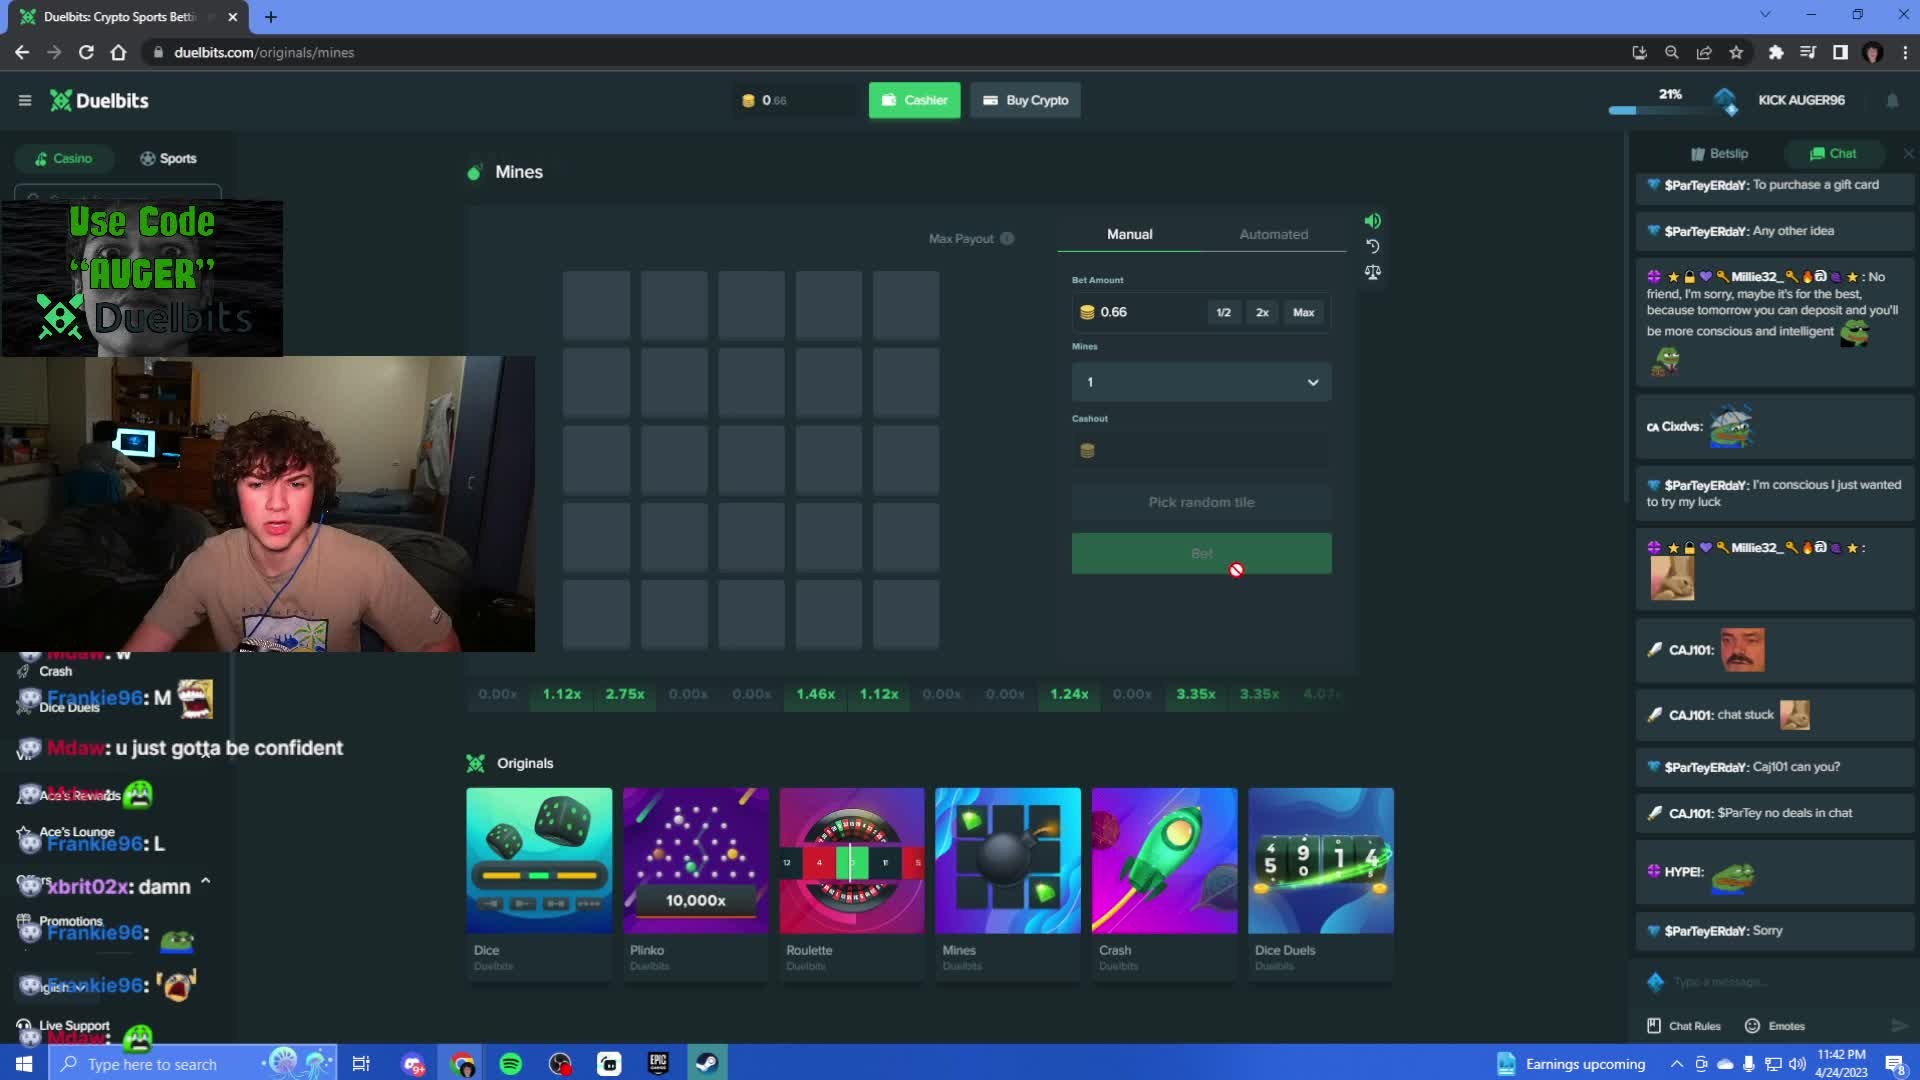Viewport: 1920px width, 1080px height.
Task: Switch to Sports mode
Action: tap(168, 158)
